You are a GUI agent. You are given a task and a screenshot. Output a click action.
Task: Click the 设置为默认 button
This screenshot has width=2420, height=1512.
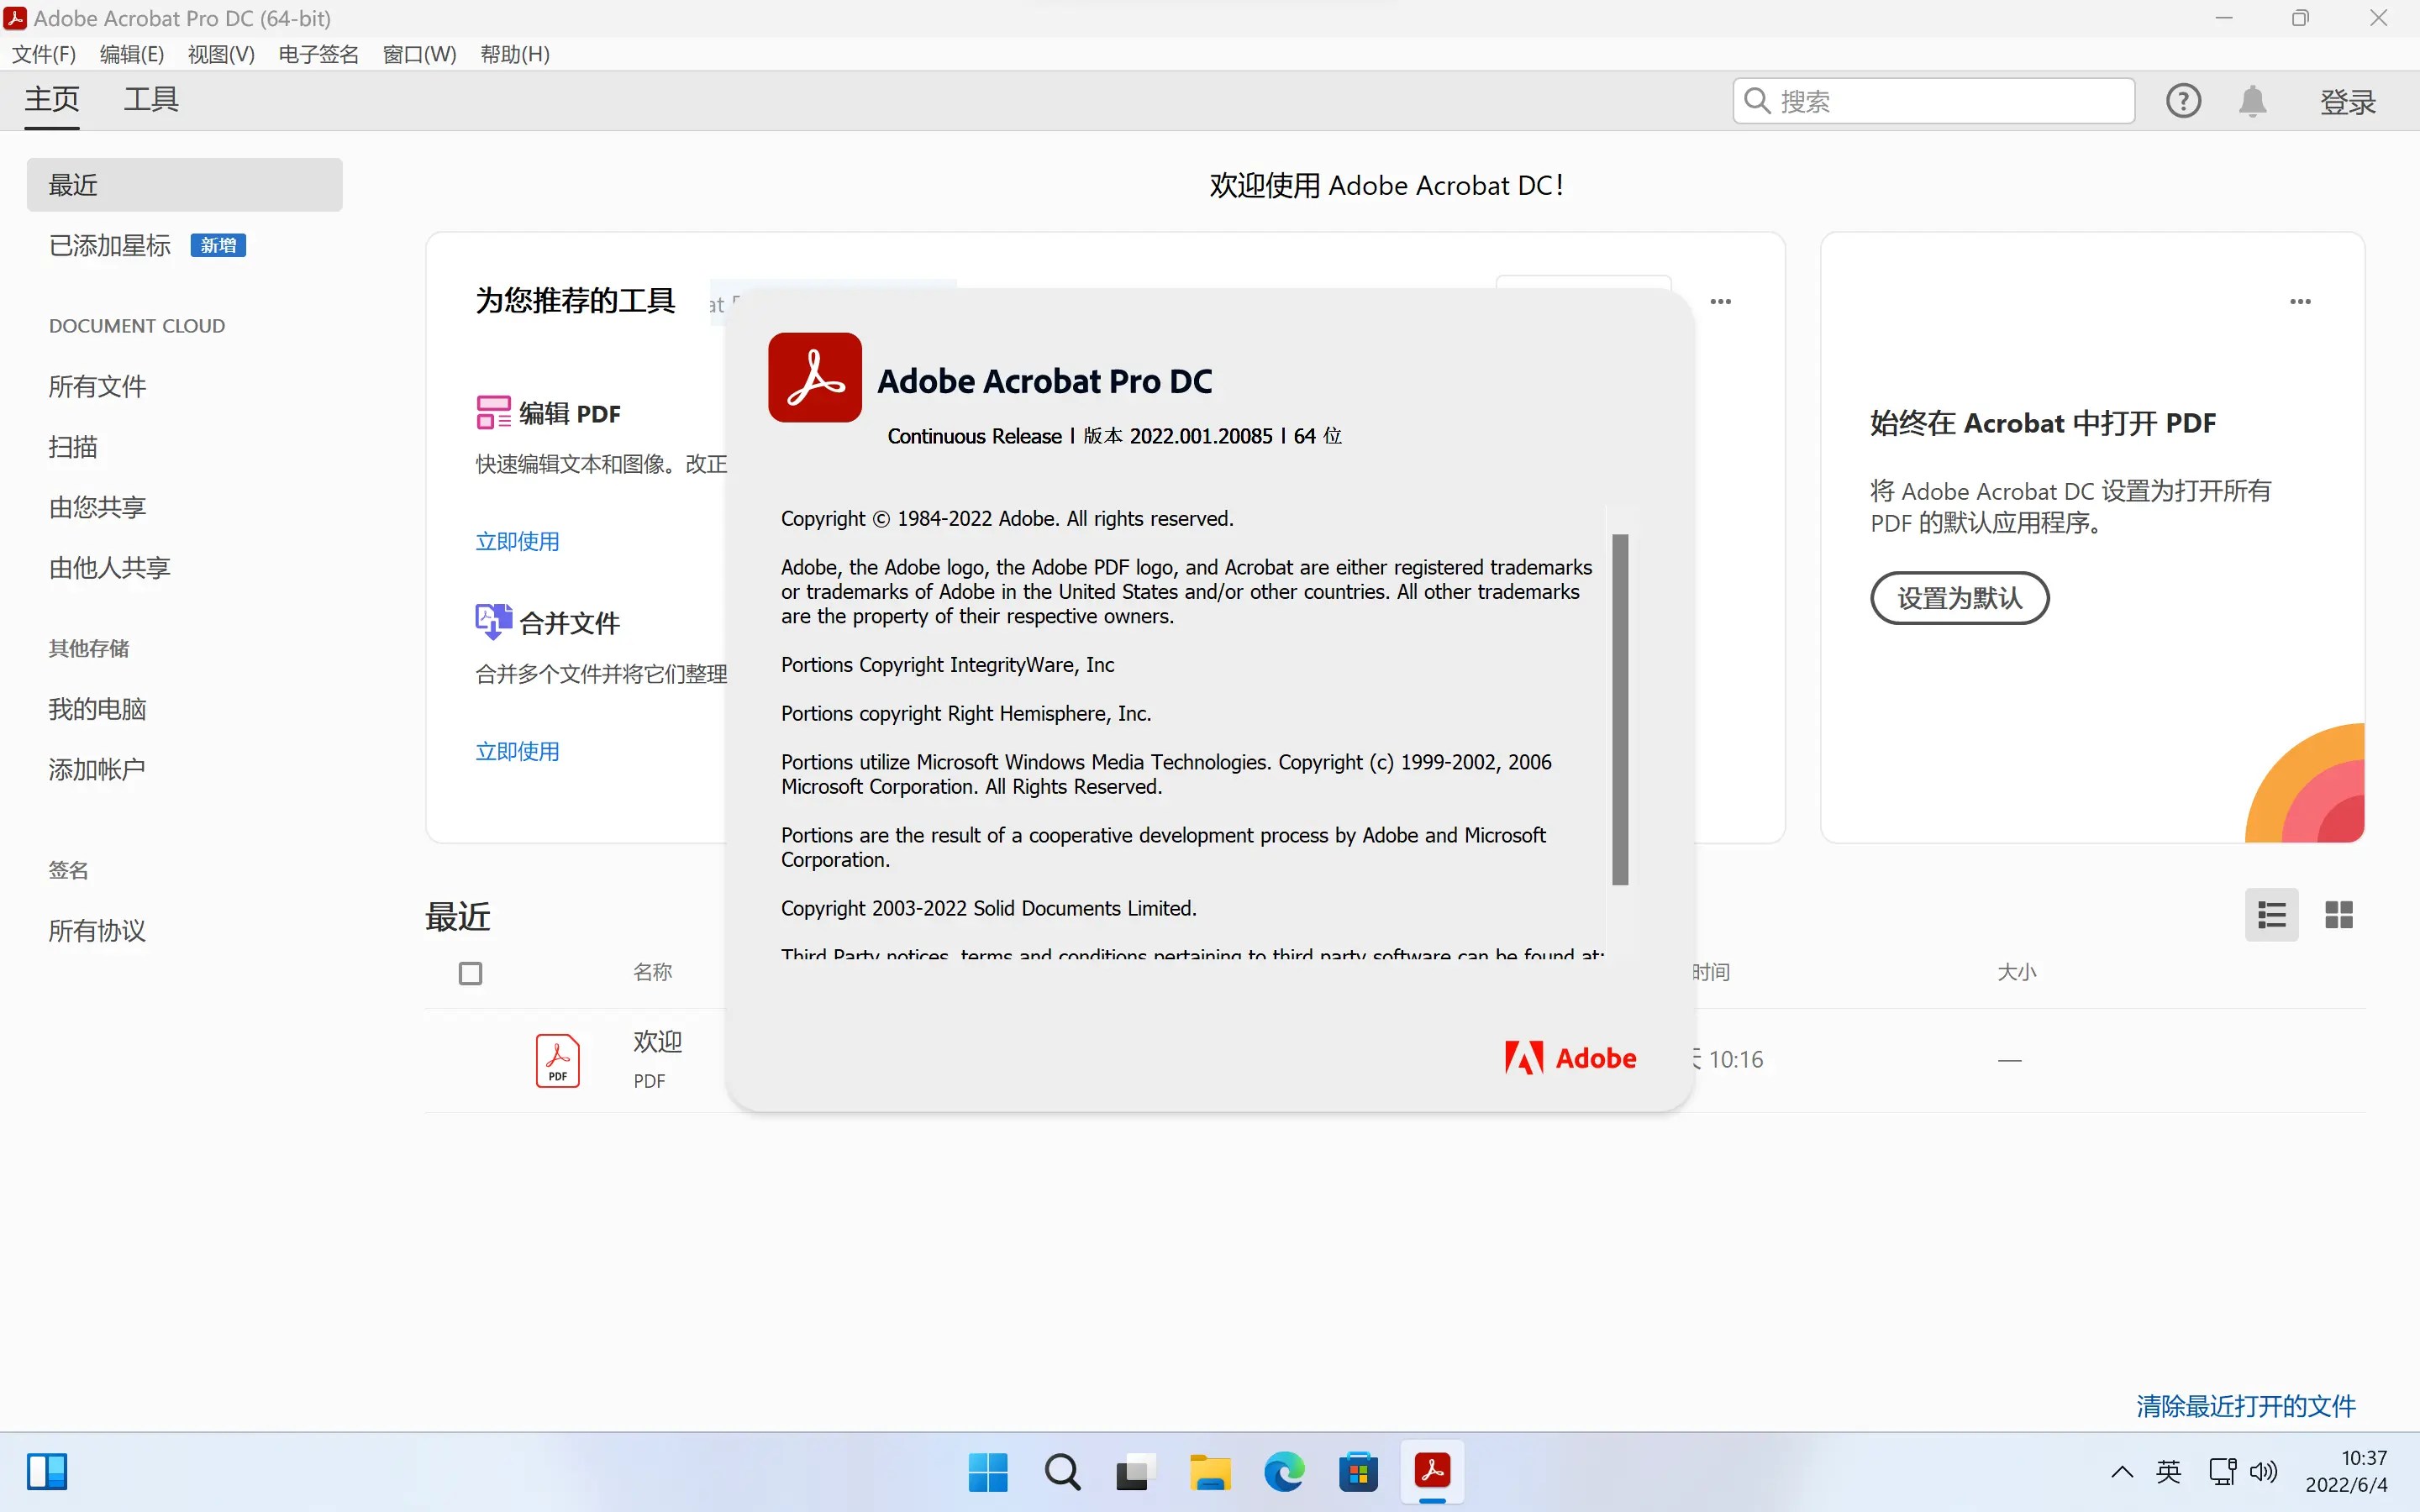click(1957, 598)
